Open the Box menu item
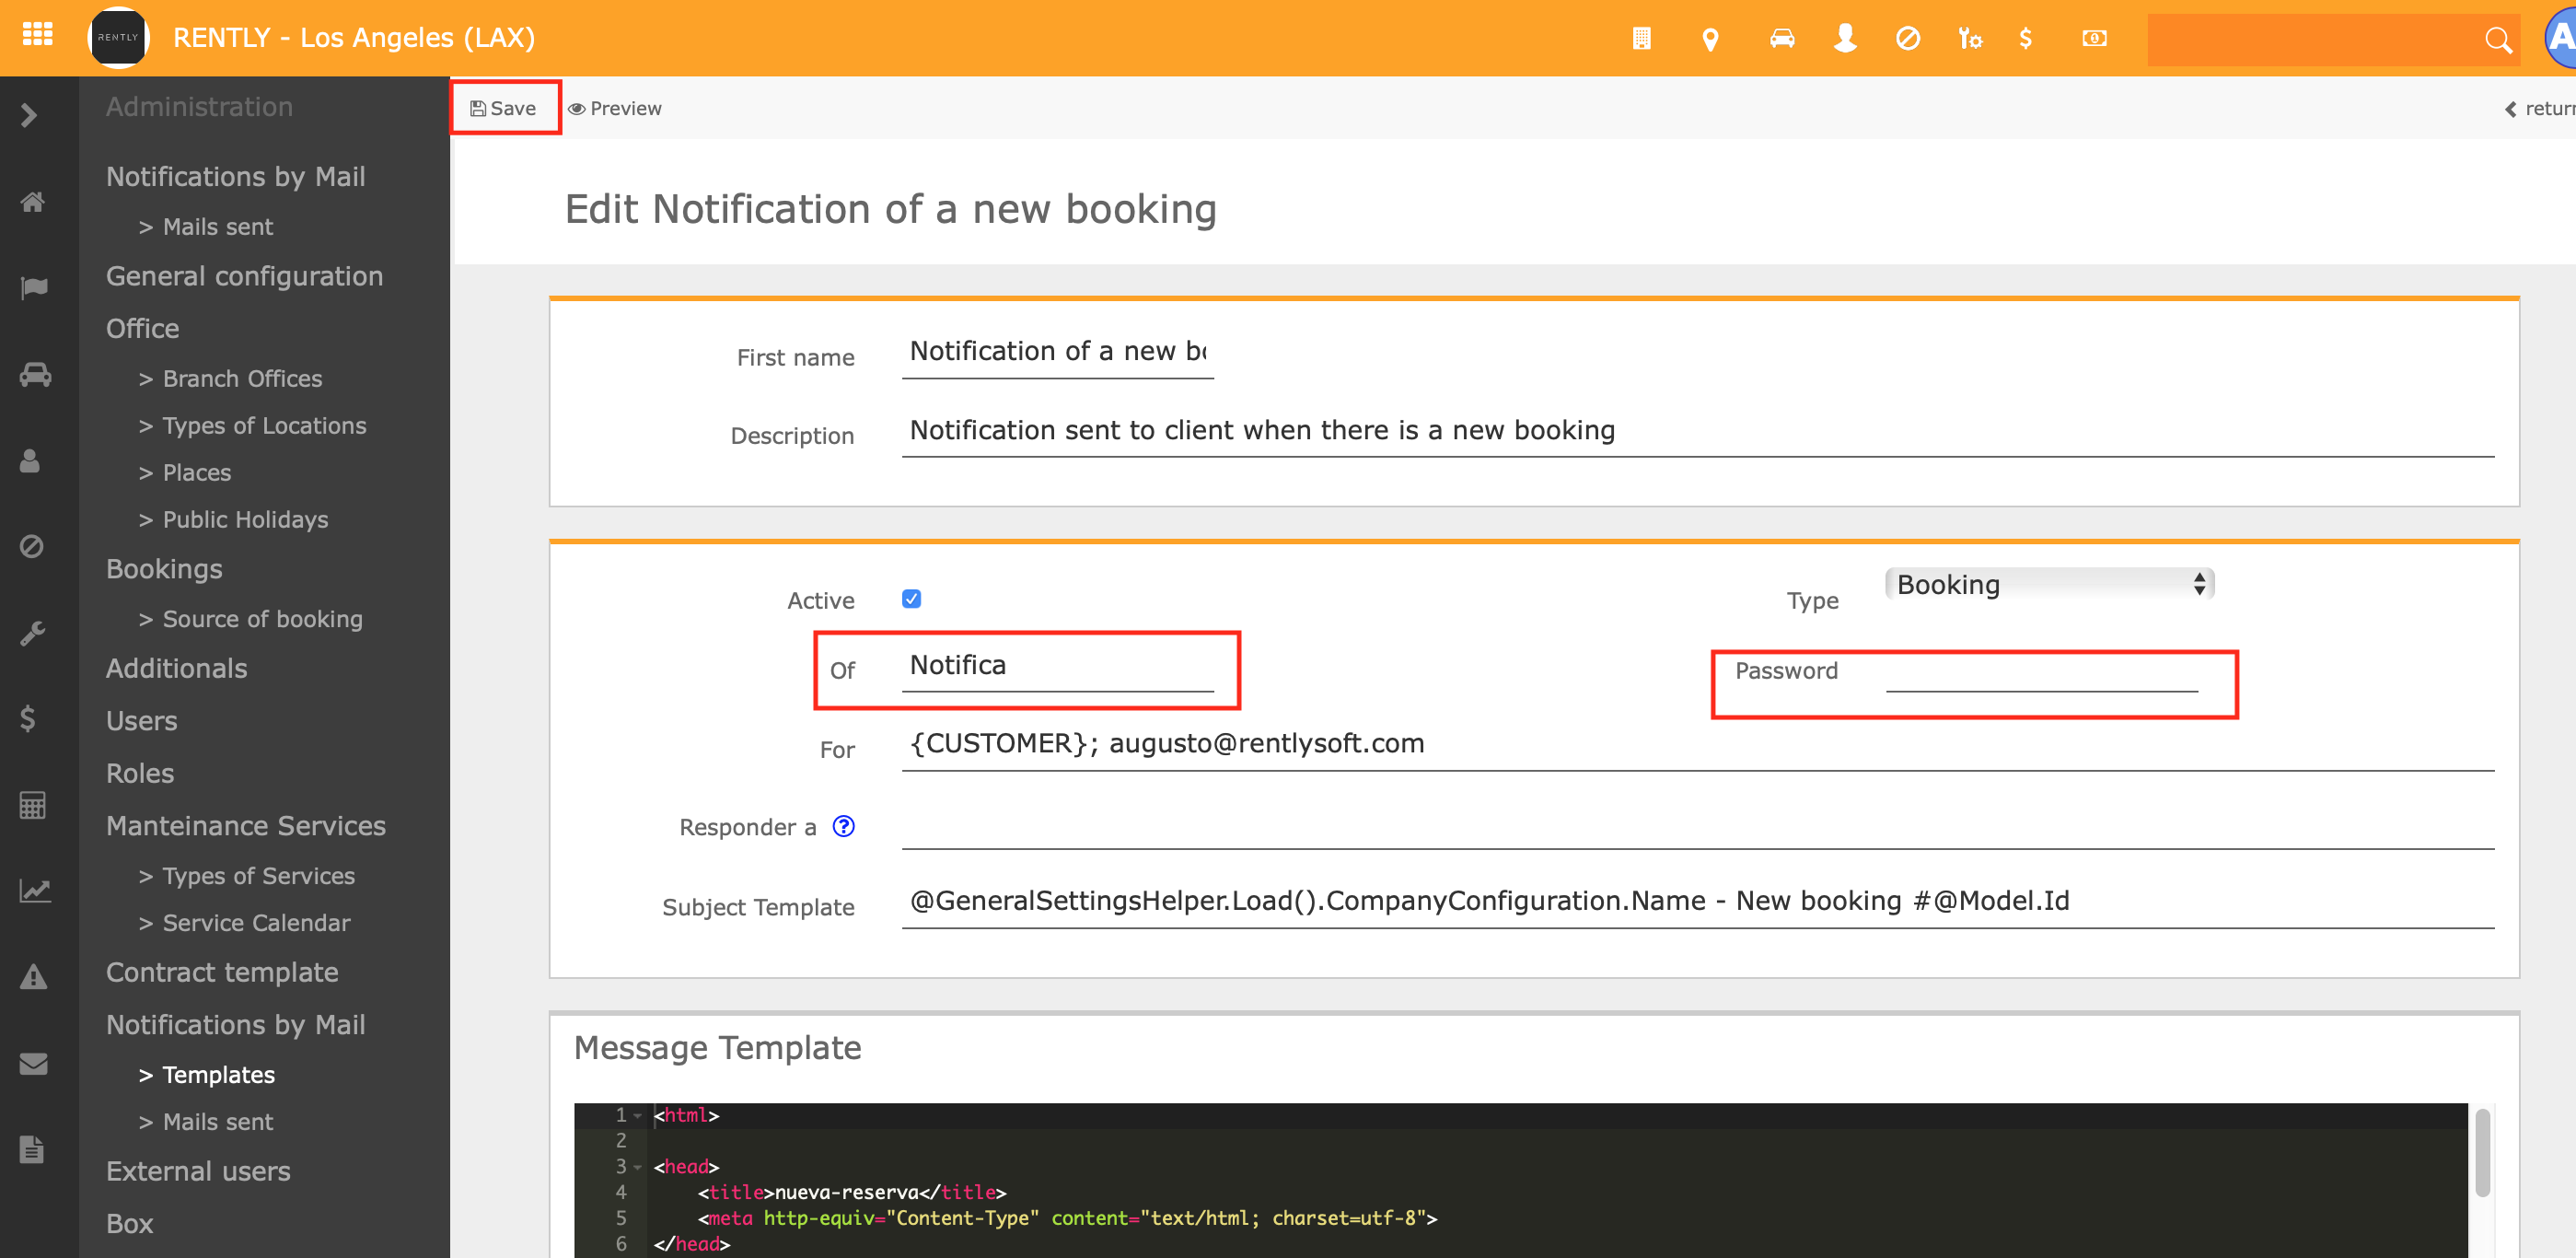 (x=129, y=1223)
